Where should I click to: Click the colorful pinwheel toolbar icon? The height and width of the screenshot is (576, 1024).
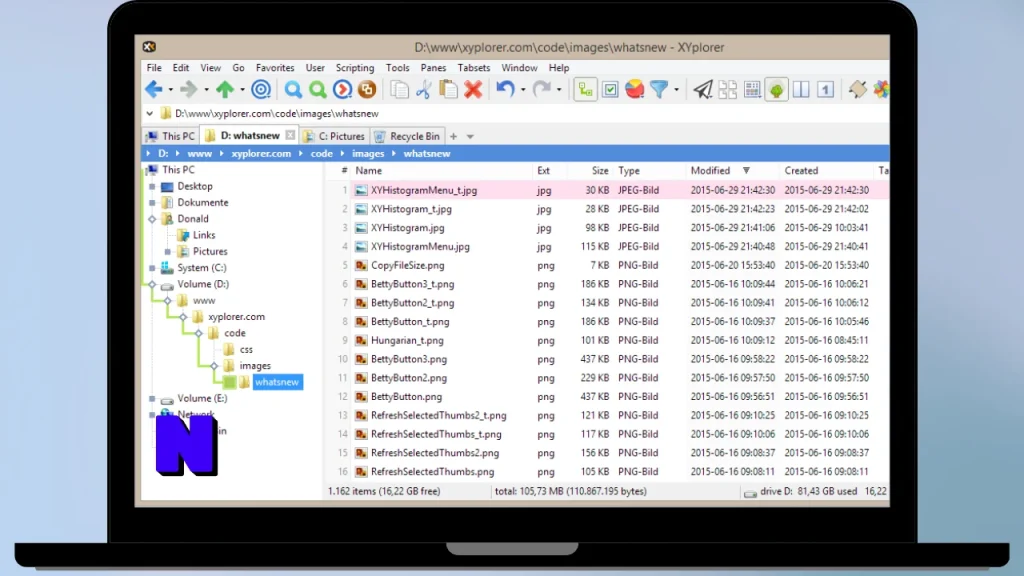pyautogui.click(x=881, y=89)
